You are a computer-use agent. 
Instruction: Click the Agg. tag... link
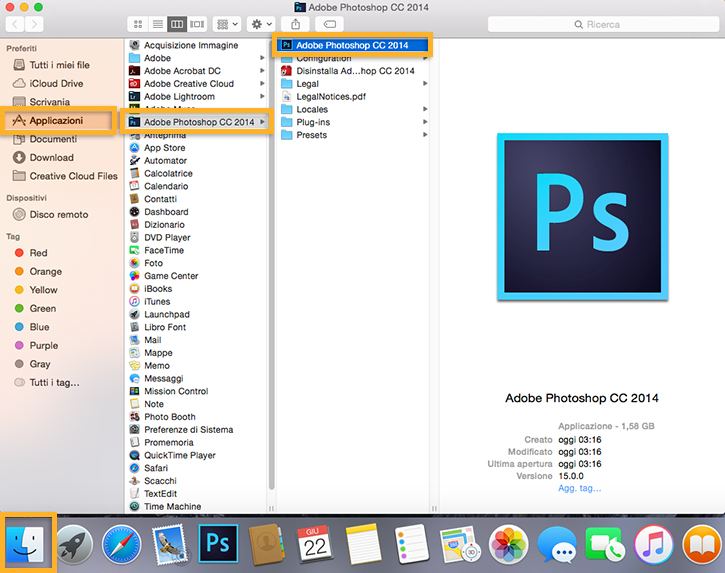[579, 488]
